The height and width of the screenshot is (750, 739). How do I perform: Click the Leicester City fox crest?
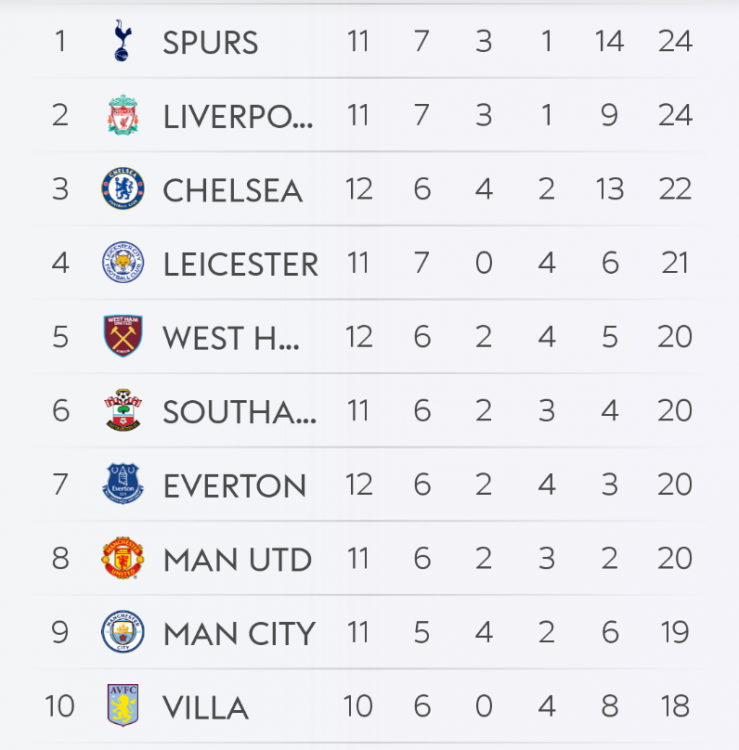click(x=123, y=263)
